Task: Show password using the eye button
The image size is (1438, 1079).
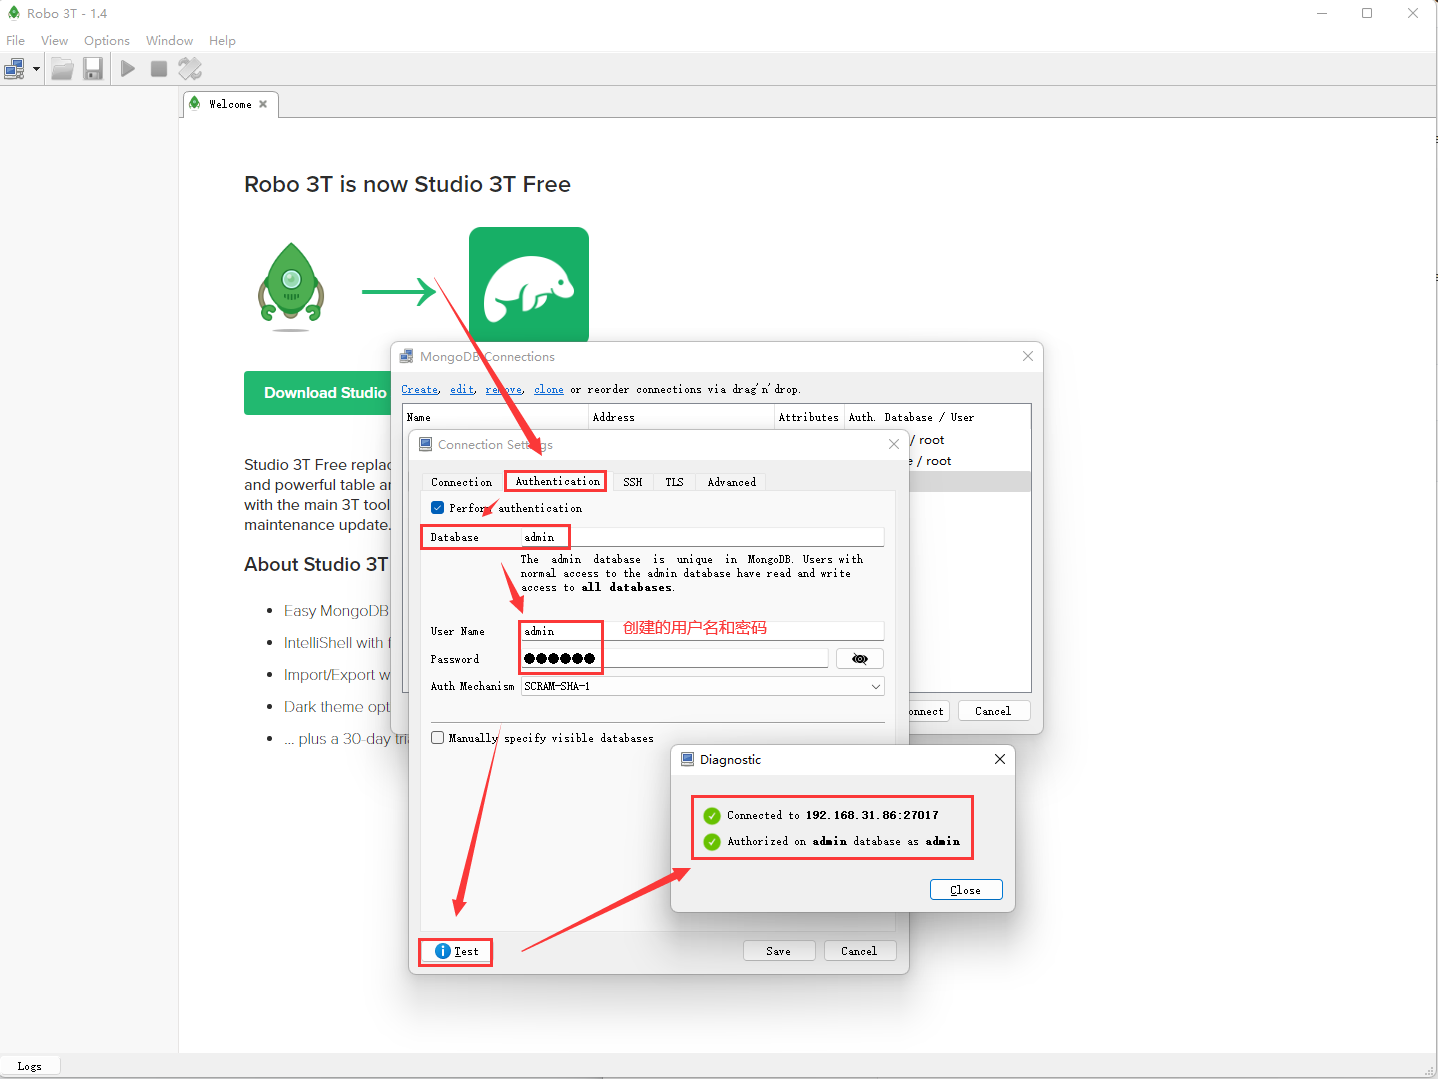Action: click(859, 659)
